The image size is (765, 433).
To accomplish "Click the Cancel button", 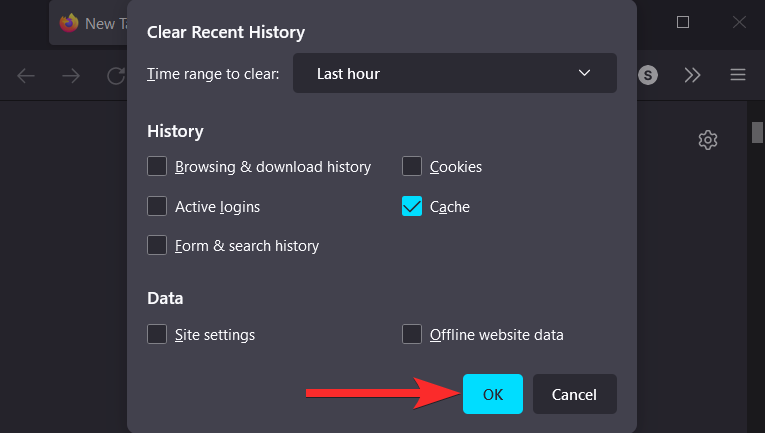I will tap(574, 394).
